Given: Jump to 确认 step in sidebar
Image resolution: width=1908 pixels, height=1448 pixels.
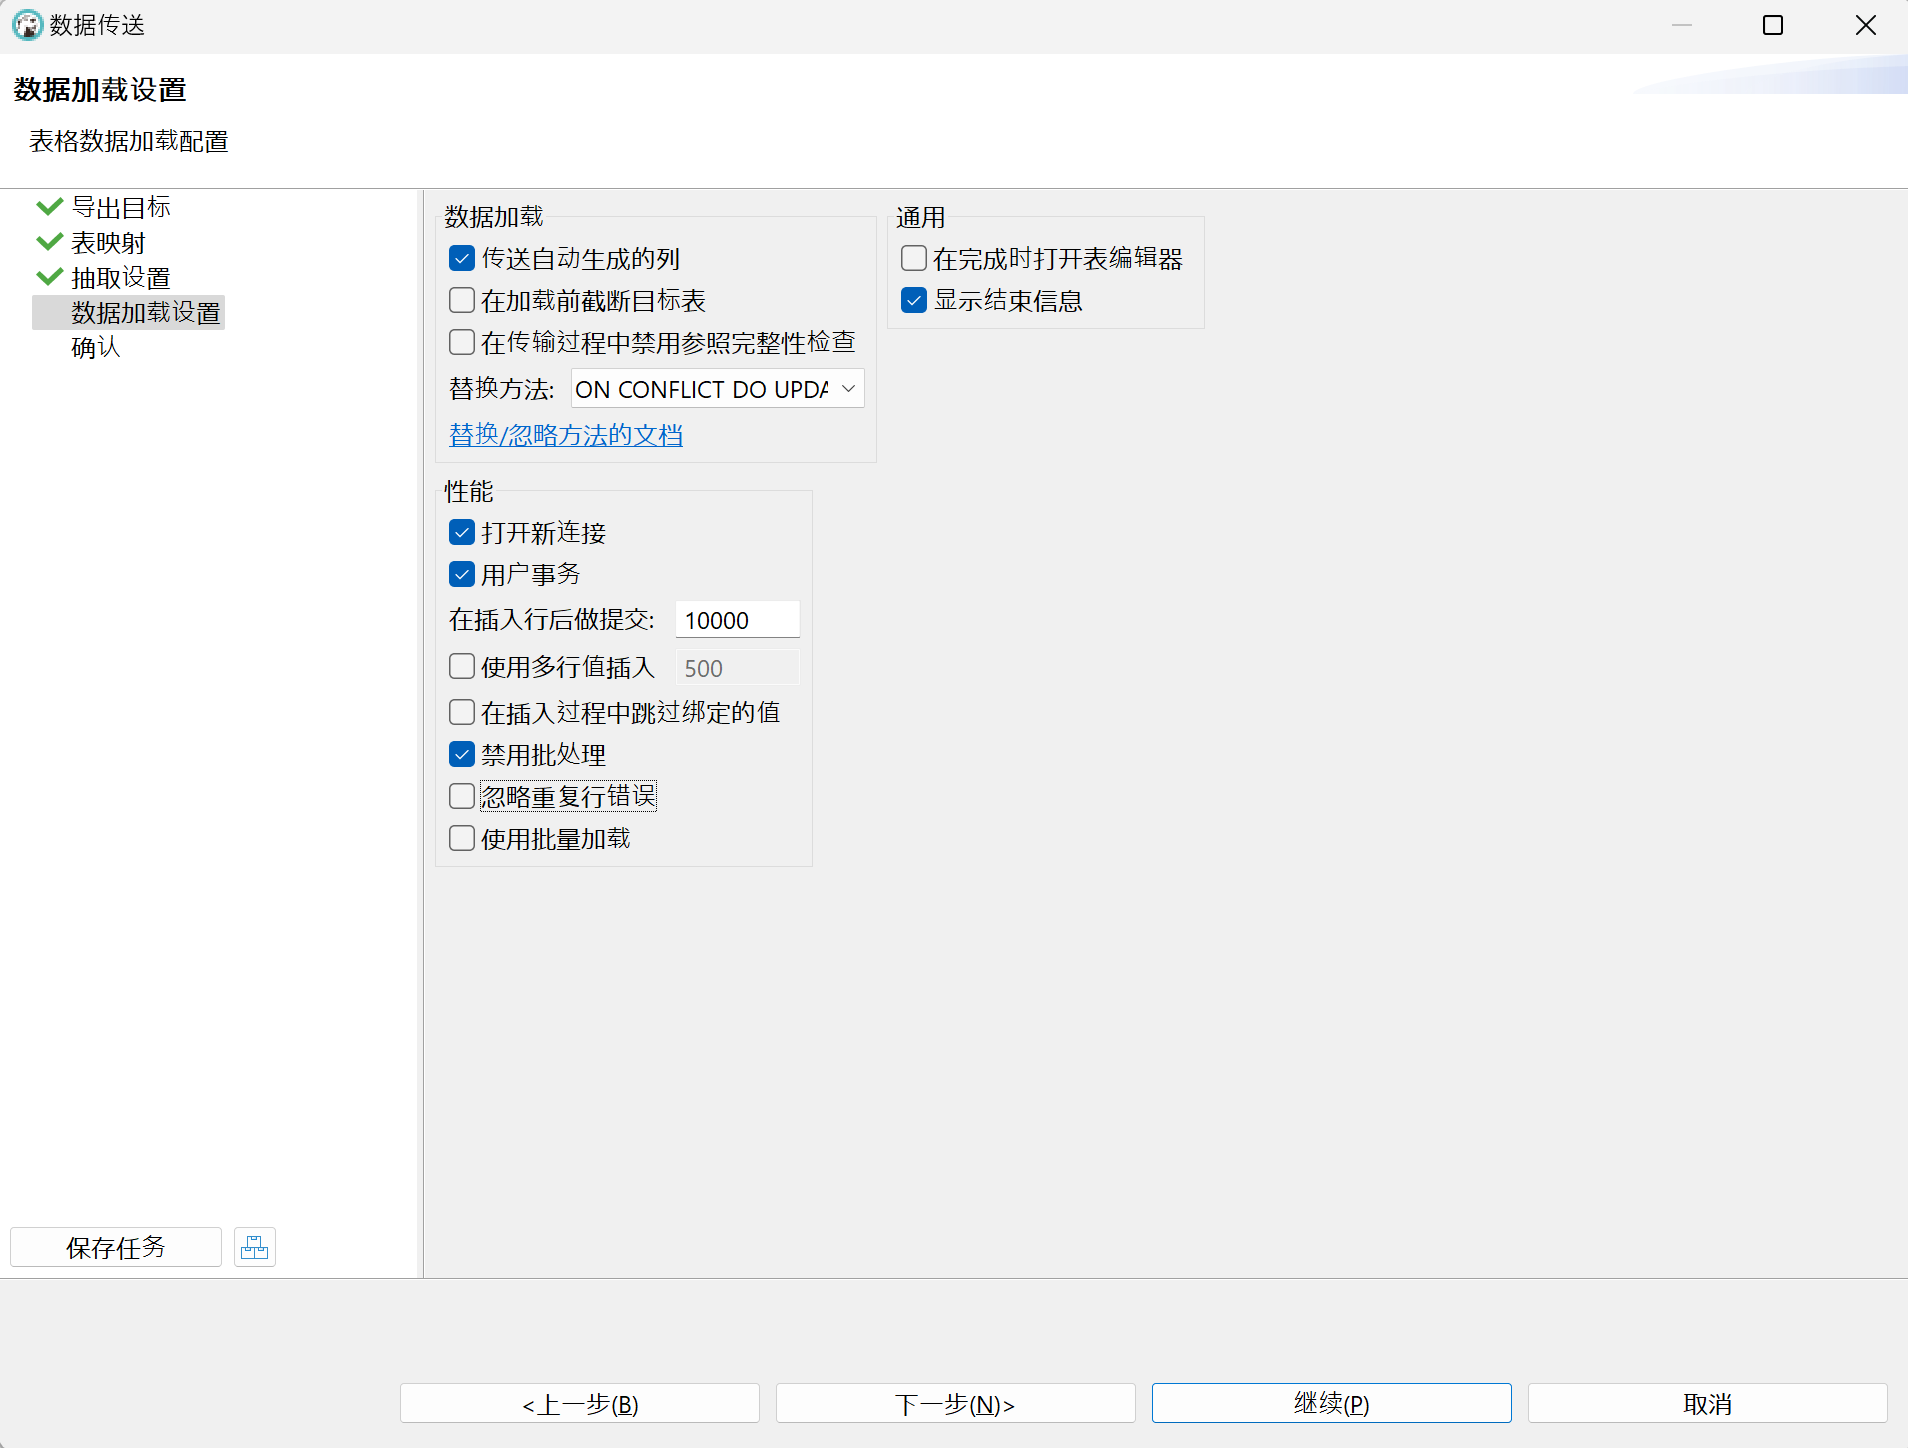Looking at the screenshot, I should click(x=96, y=348).
